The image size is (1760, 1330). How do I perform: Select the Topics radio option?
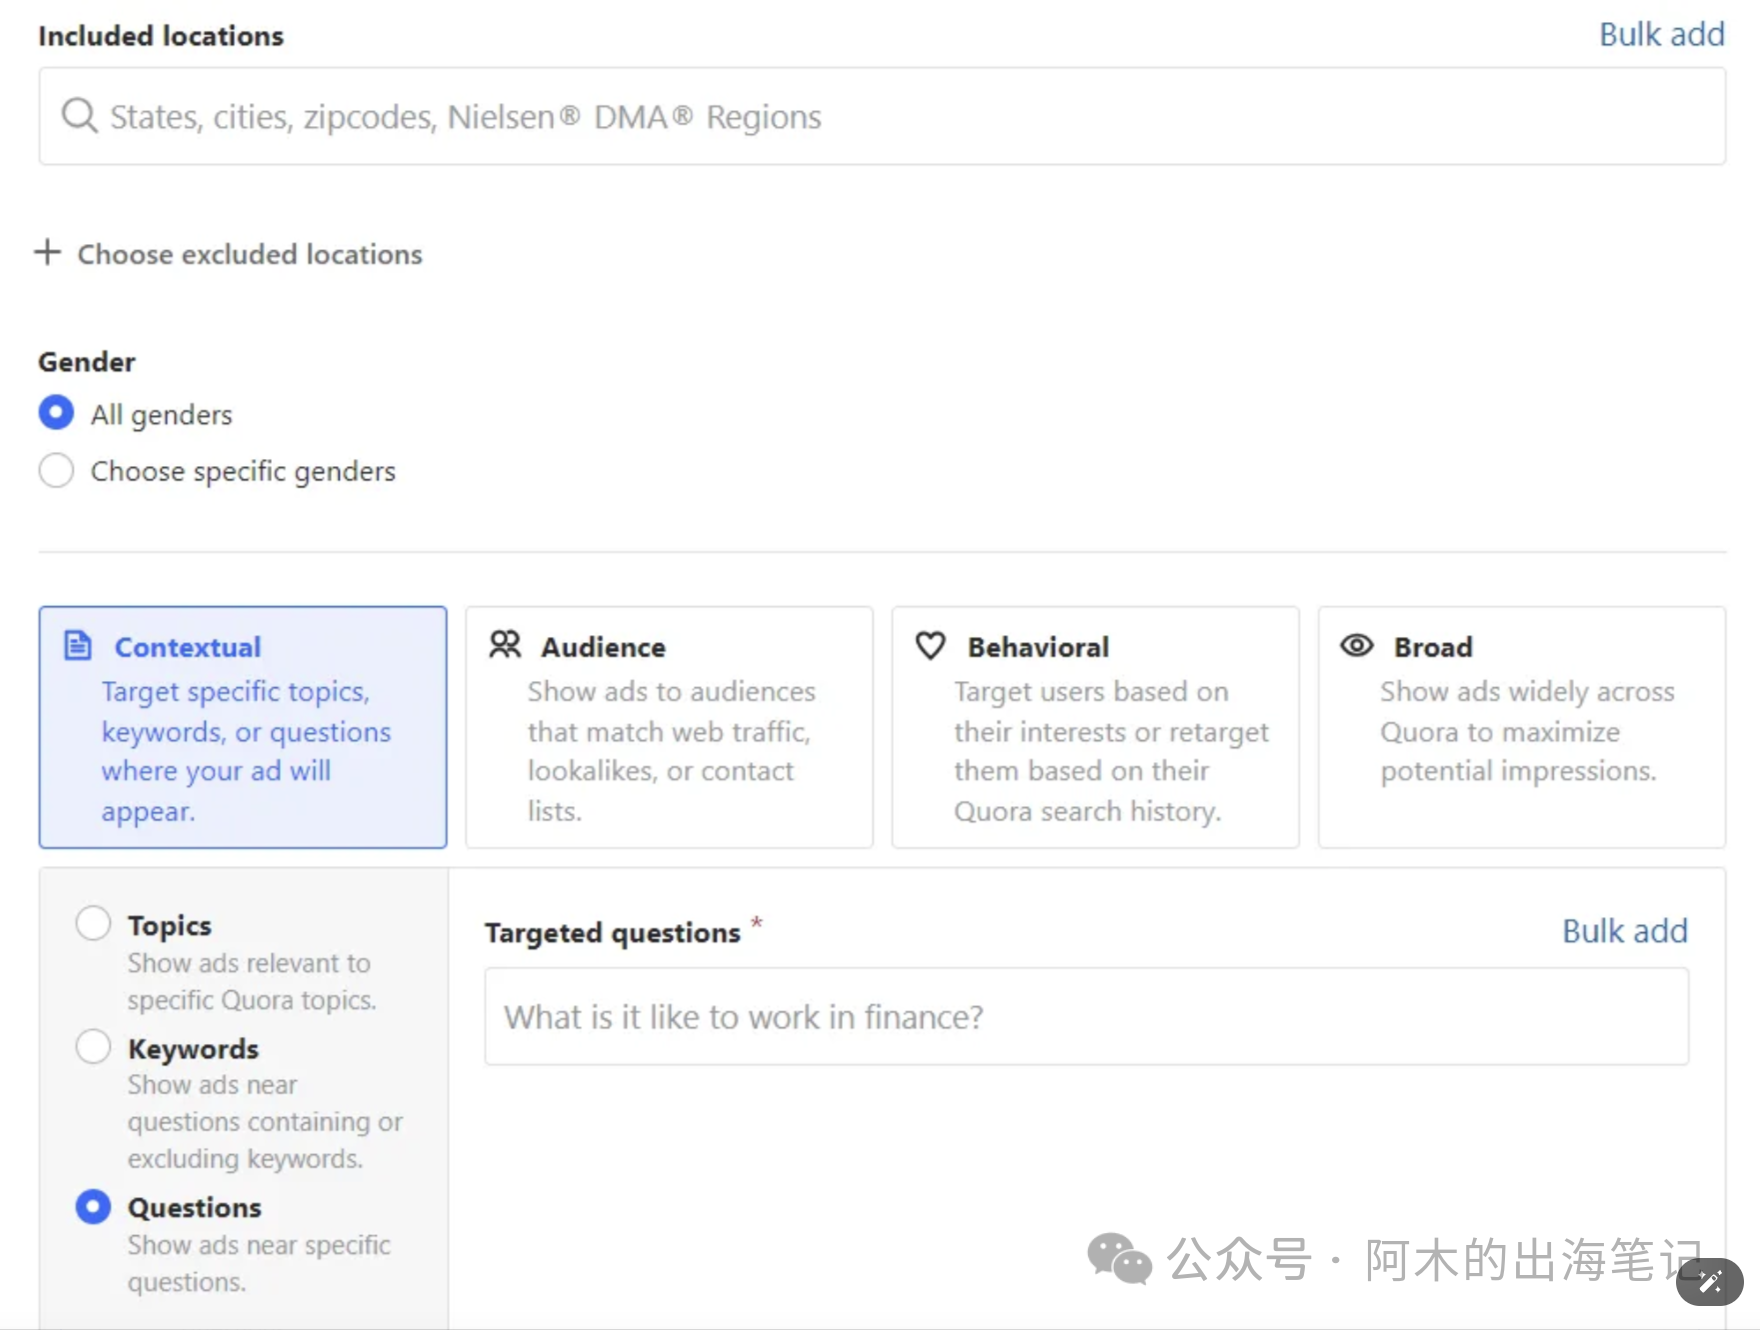click(x=93, y=923)
